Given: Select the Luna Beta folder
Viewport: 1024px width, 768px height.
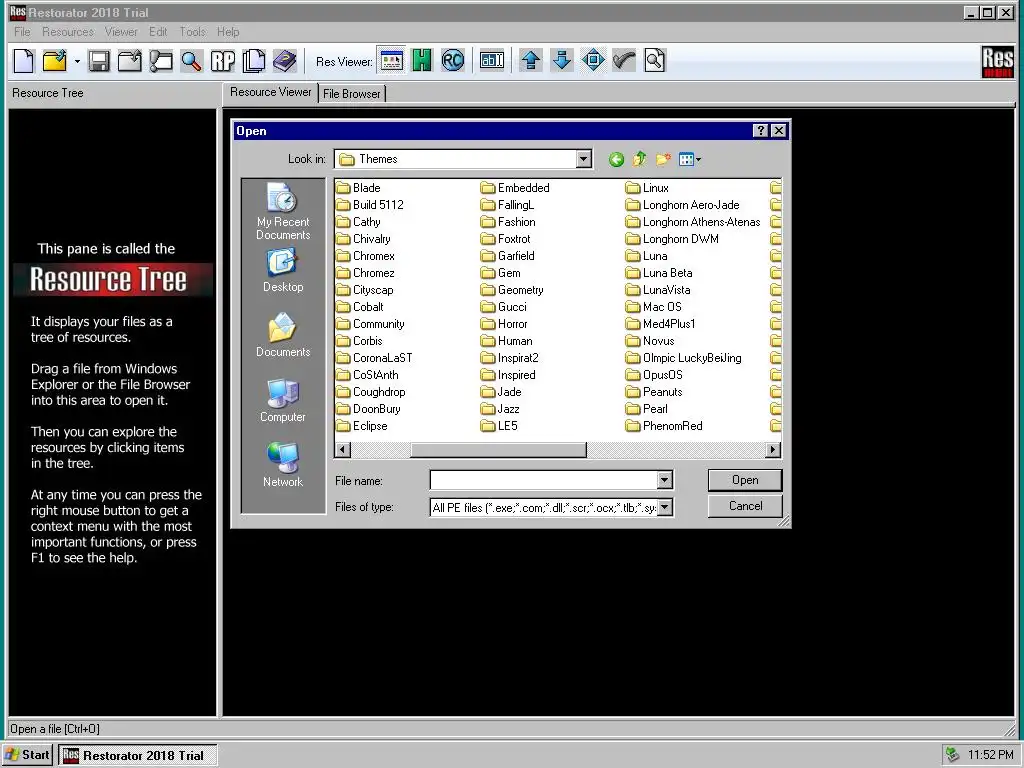Looking at the screenshot, I should click(659, 273).
